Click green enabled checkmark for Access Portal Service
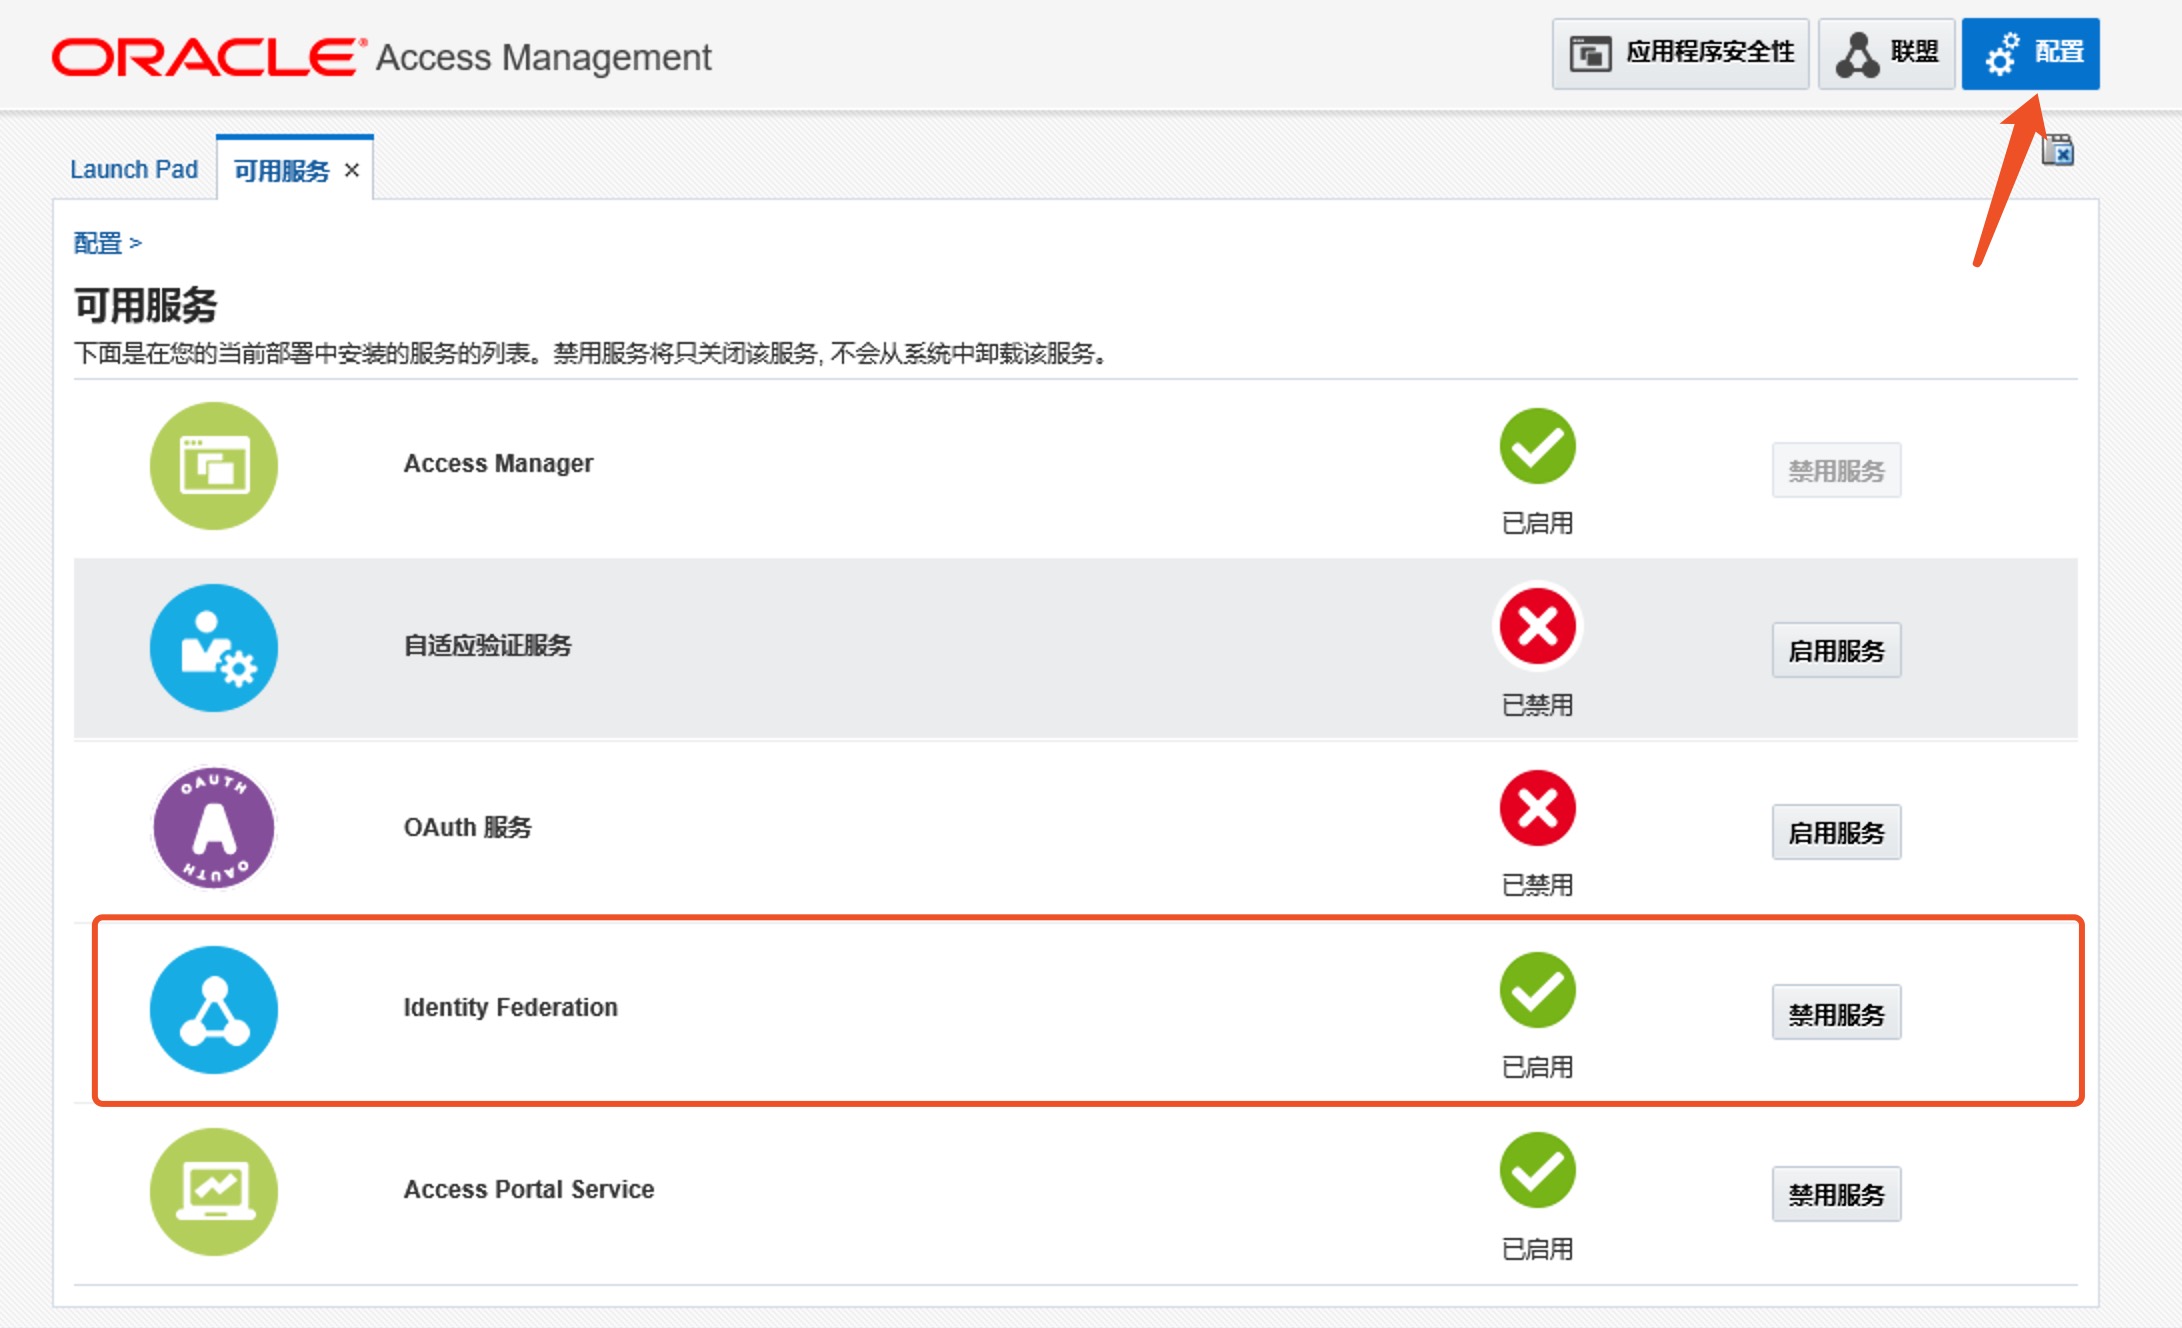The image size is (2182, 1328). pyautogui.click(x=1537, y=1171)
